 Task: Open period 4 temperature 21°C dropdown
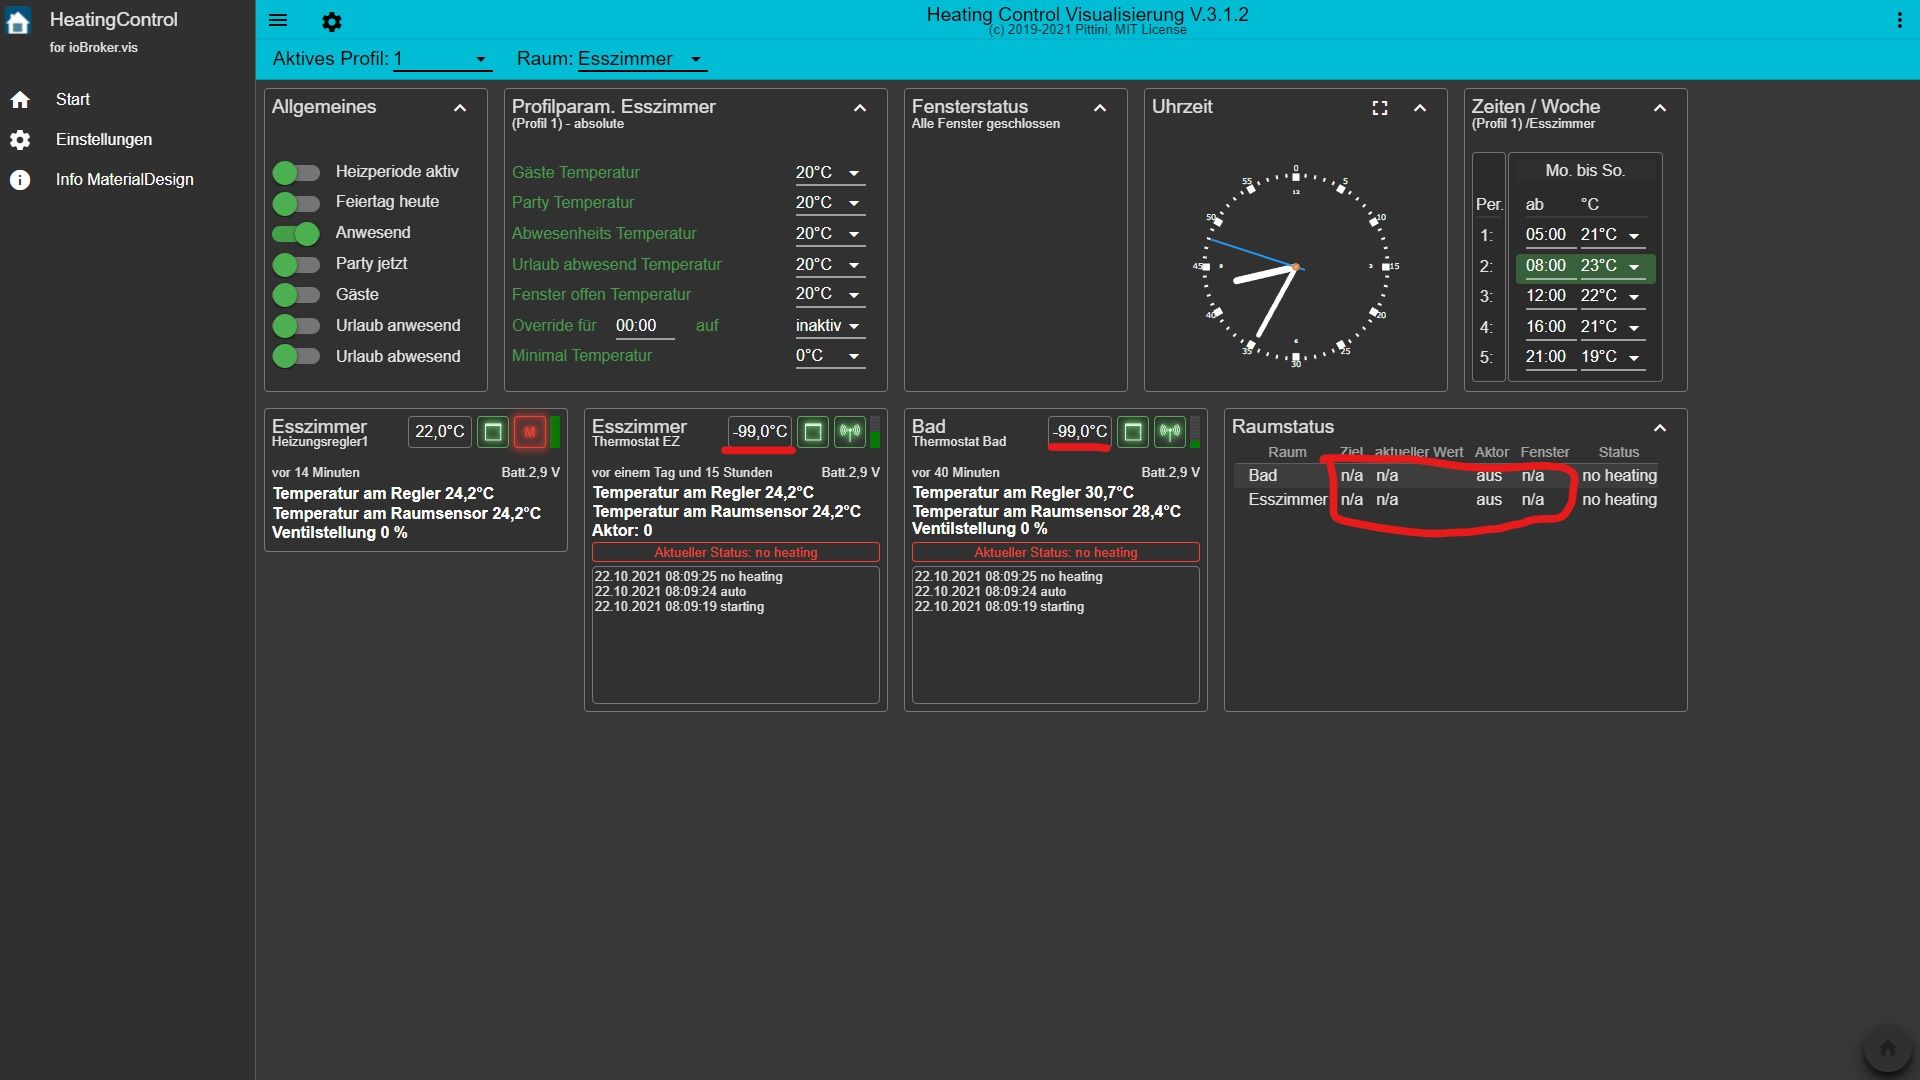[1612, 327]
